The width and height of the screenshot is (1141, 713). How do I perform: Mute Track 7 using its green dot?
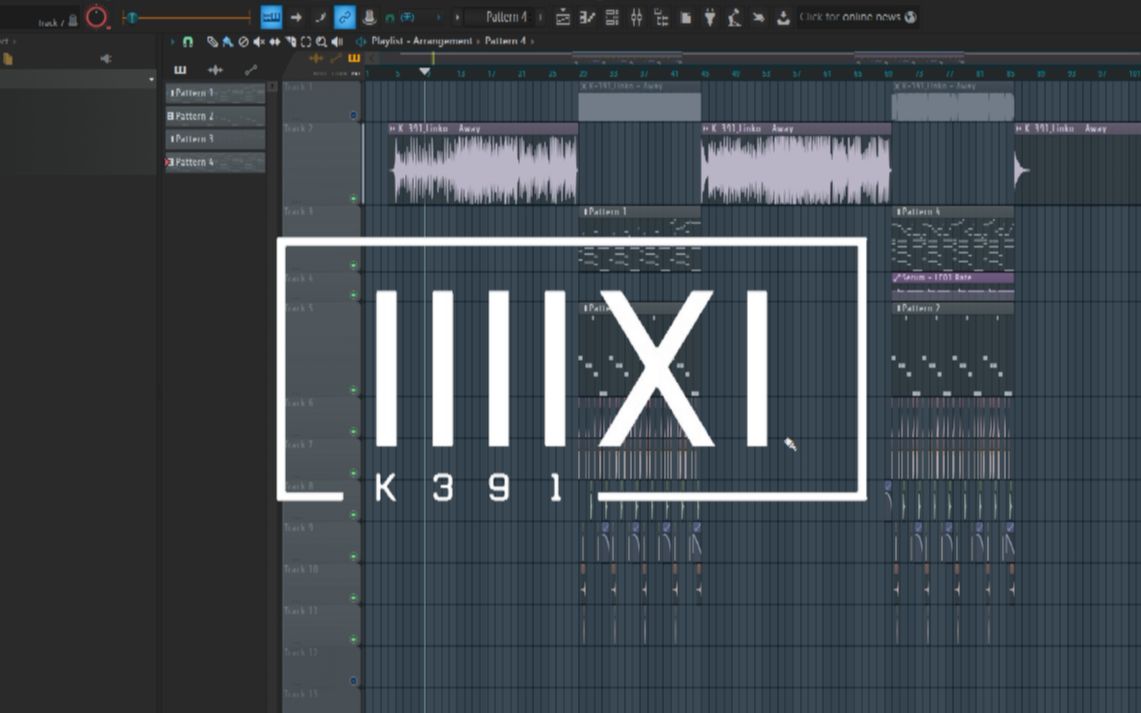(x=354, y=473)
